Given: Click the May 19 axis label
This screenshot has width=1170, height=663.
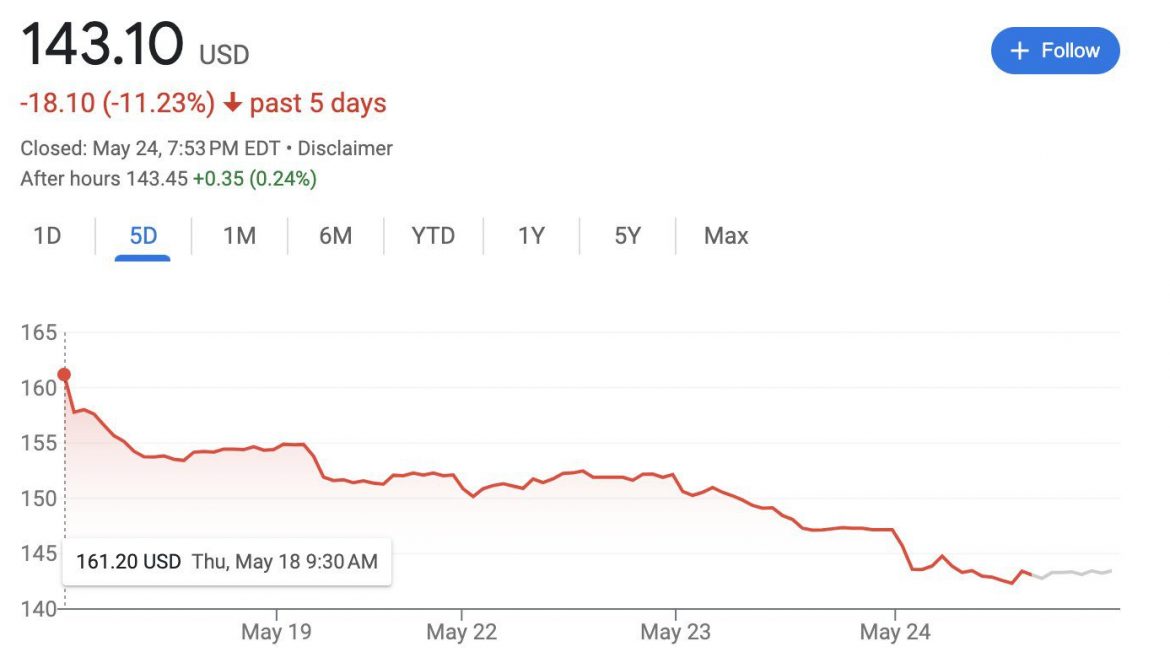Looking at the screenshot, I should pyautogui.click(x=276, y=632).
